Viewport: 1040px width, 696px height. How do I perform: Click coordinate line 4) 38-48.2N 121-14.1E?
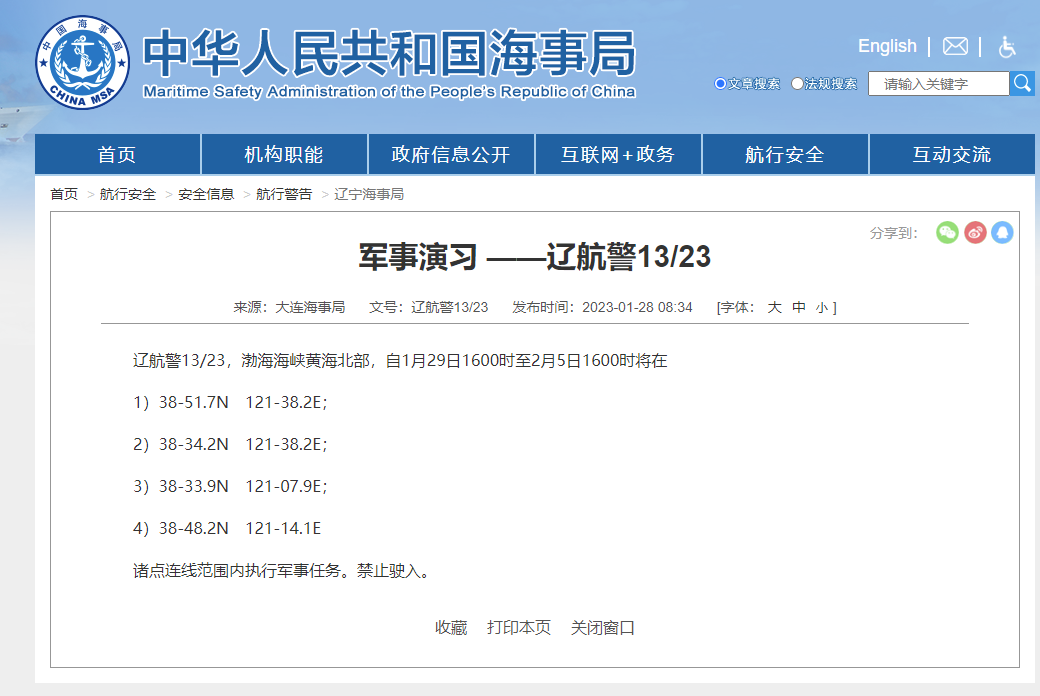click(227, 528)
